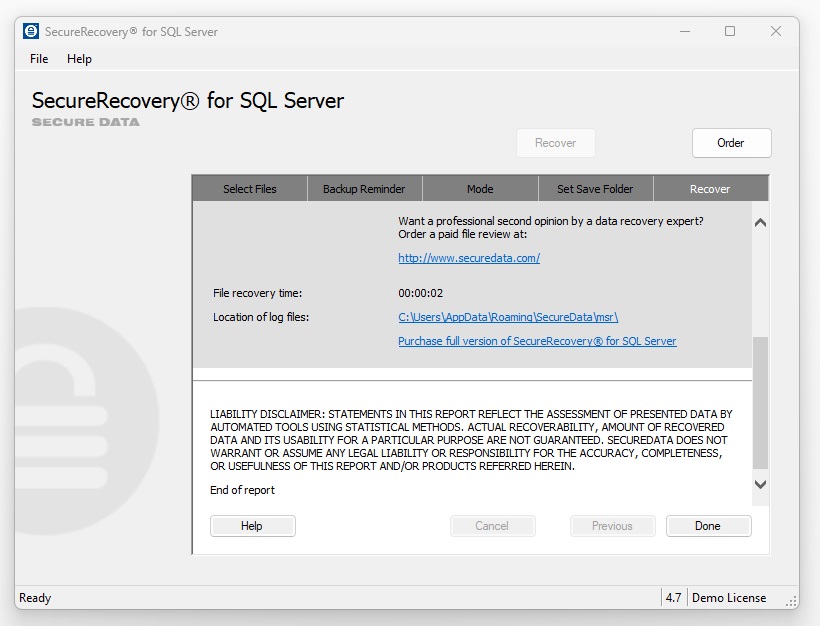Open the File menu

pos(38,59)
